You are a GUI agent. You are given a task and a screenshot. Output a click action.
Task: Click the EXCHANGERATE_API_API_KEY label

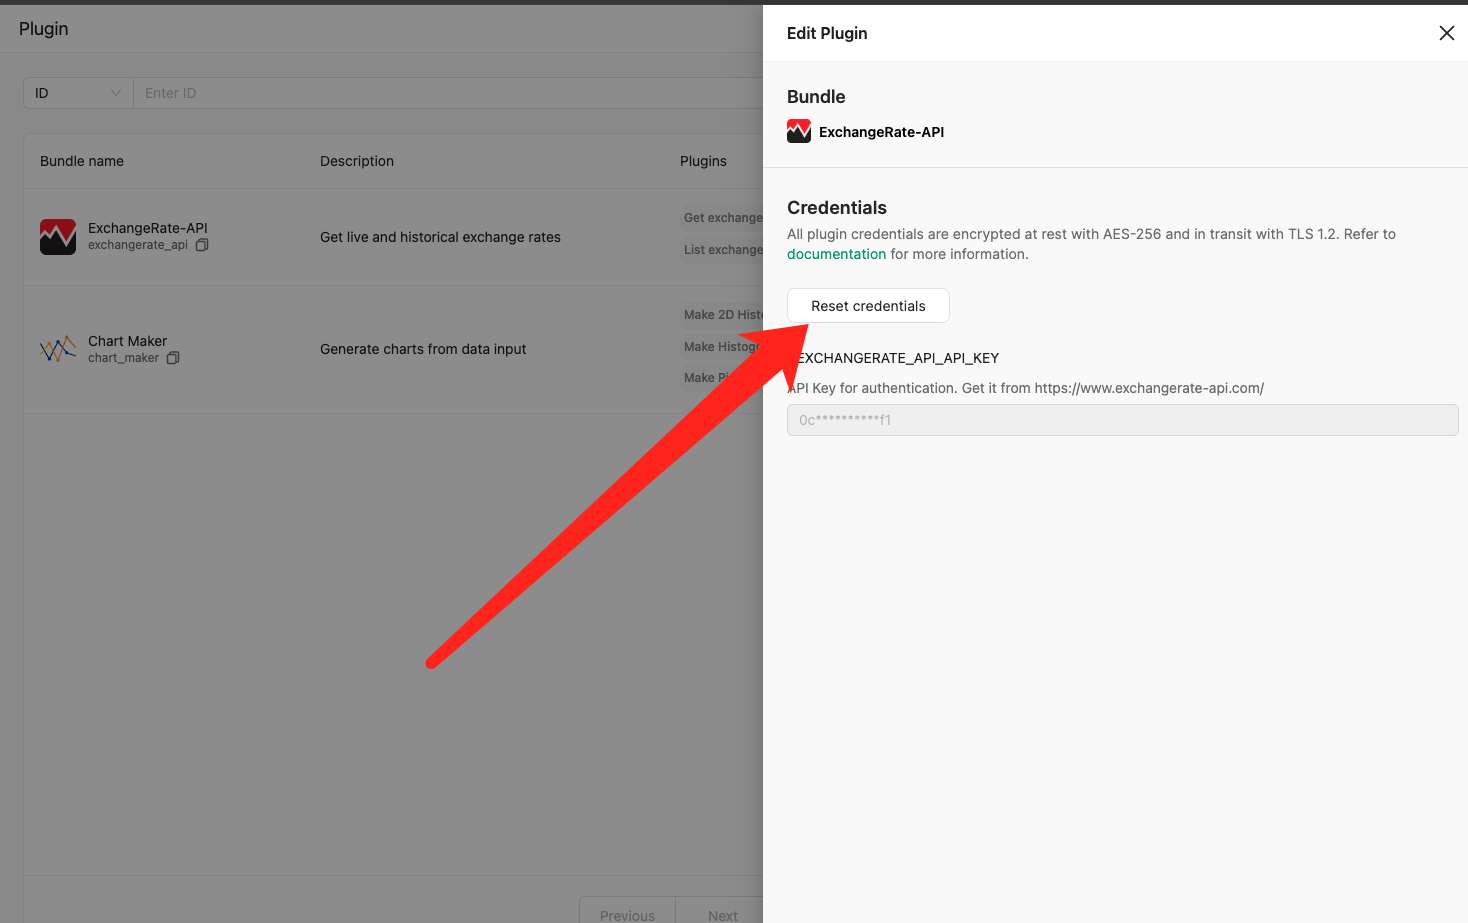pyautogui.click(x=897, y=358)
